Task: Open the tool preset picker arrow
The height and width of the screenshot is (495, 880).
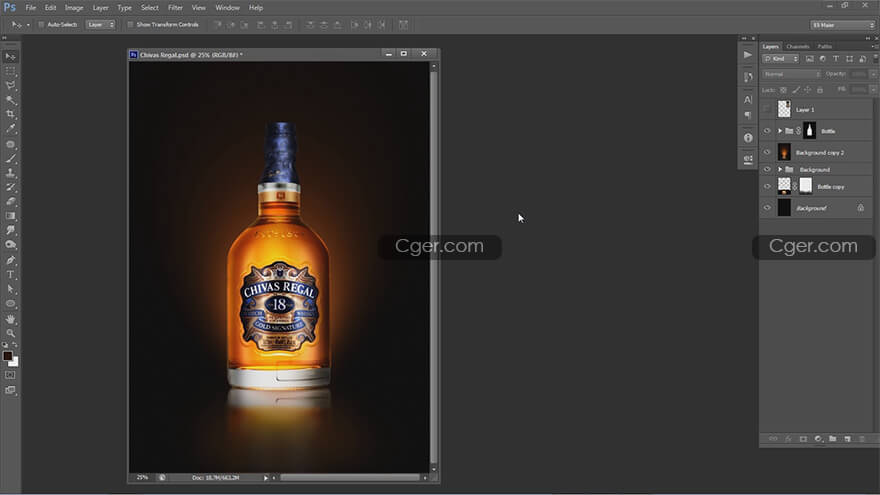Action: (28, 25)
